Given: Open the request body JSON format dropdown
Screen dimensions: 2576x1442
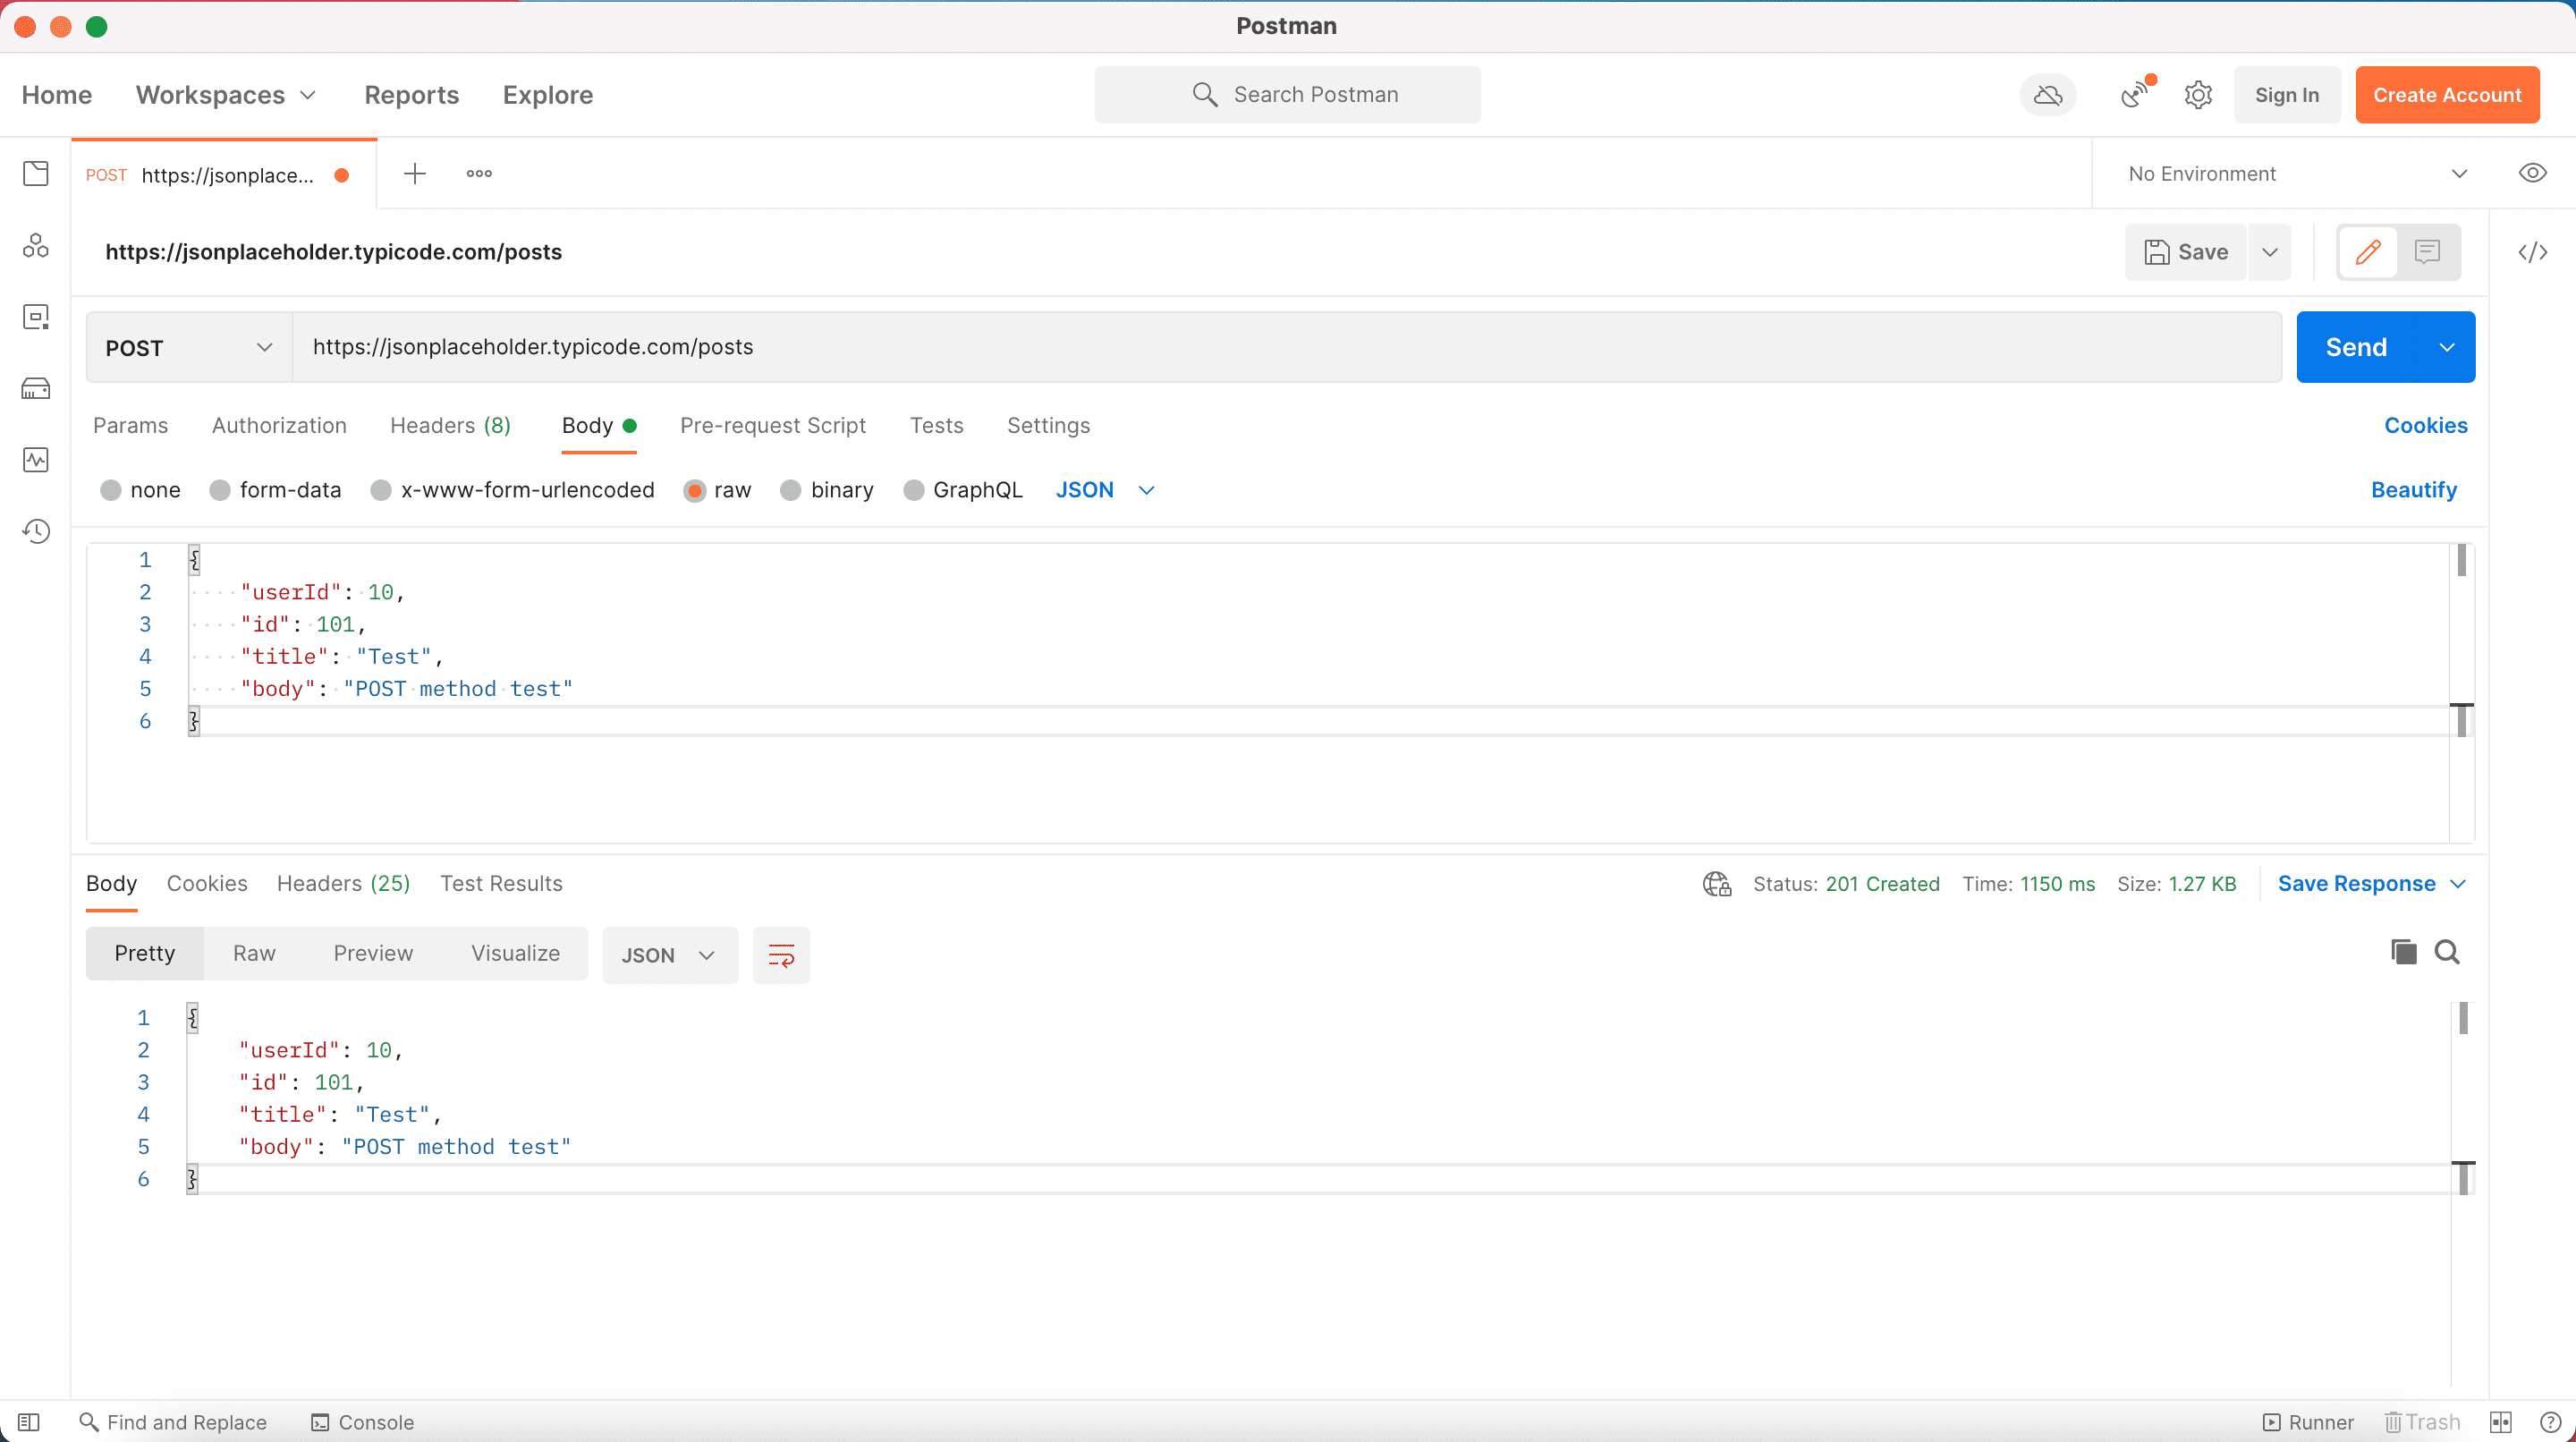Looking at the screenshot, I should tap(1105, 490).
